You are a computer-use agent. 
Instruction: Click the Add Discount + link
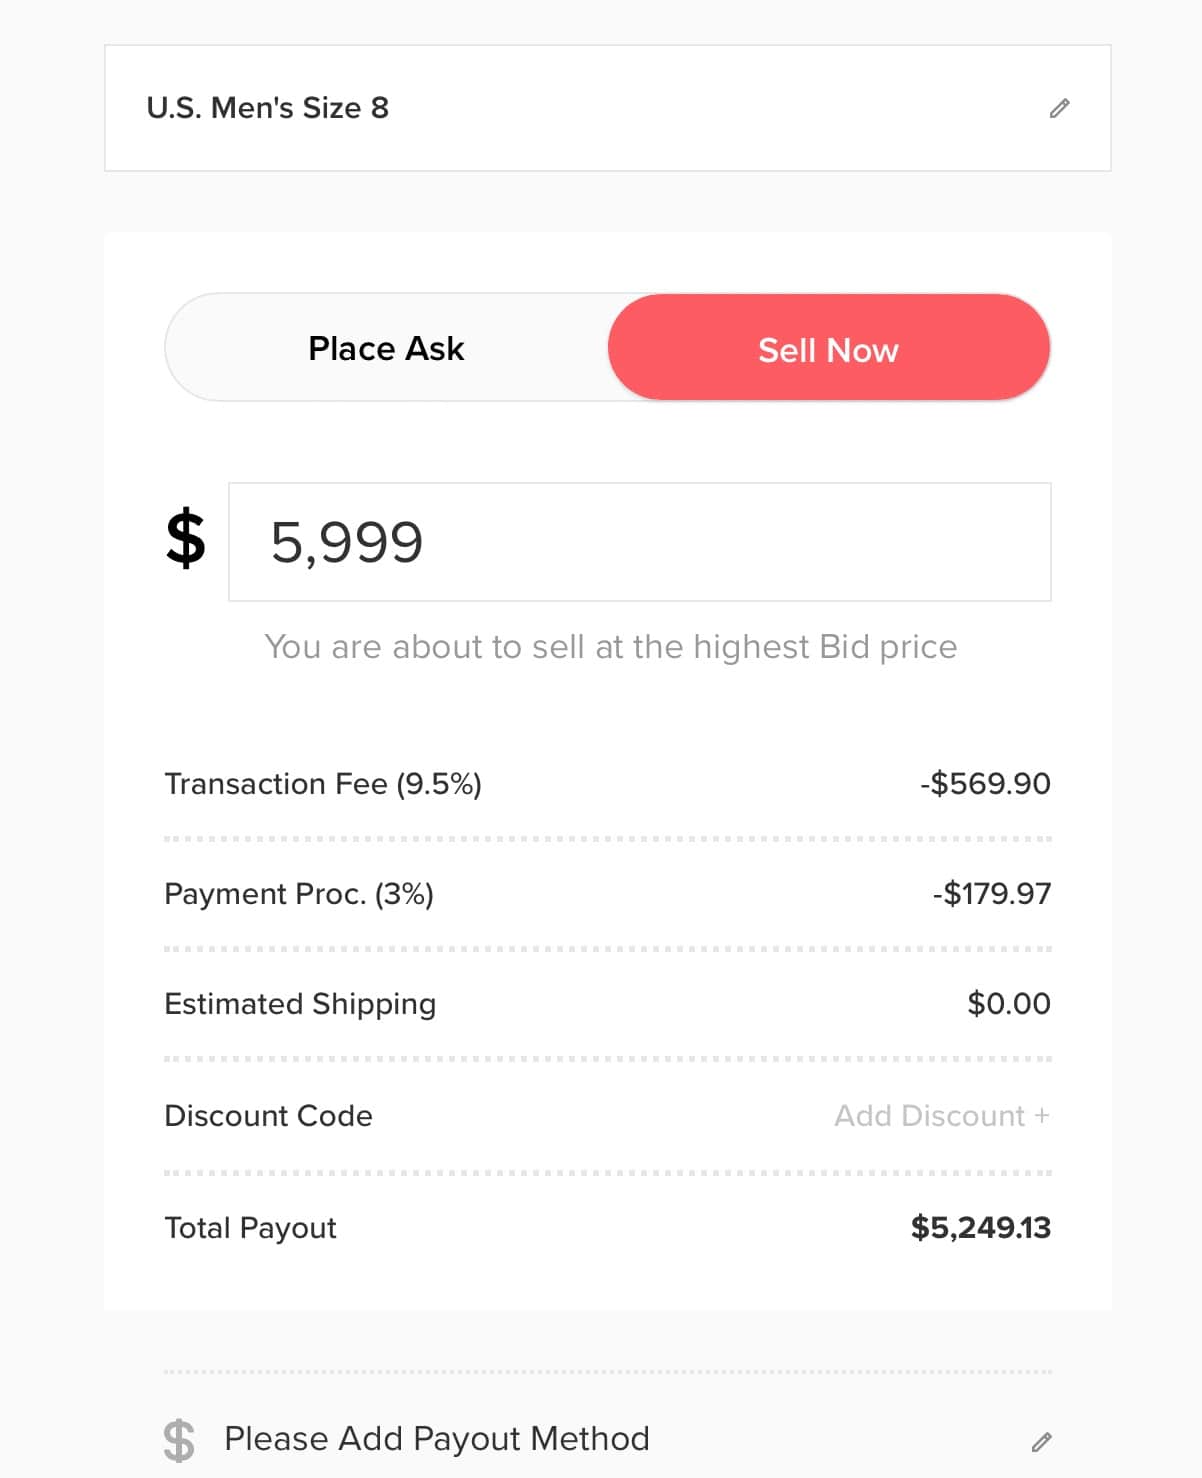[x=941, y=1115]
